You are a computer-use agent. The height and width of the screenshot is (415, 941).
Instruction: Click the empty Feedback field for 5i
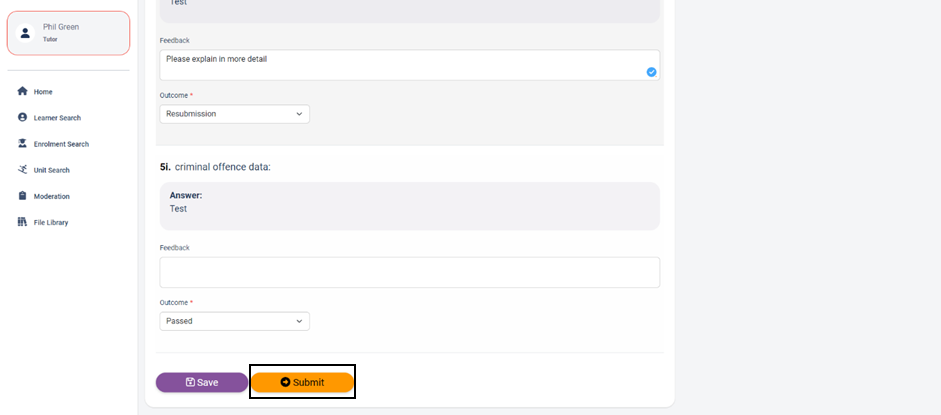click(x=410, y=272)
